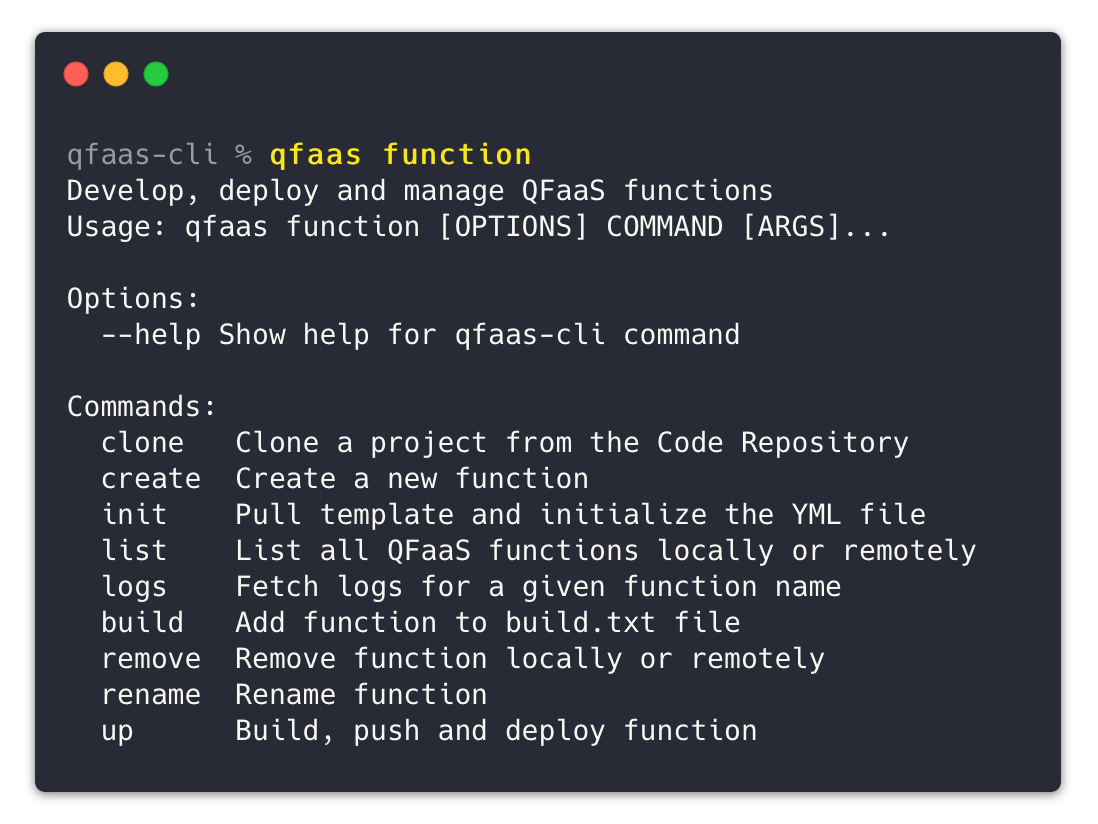Image resolution: width=1098 pixels, height=824 pixels.
Task: Select the "create" command name
Action: (151, 479)
